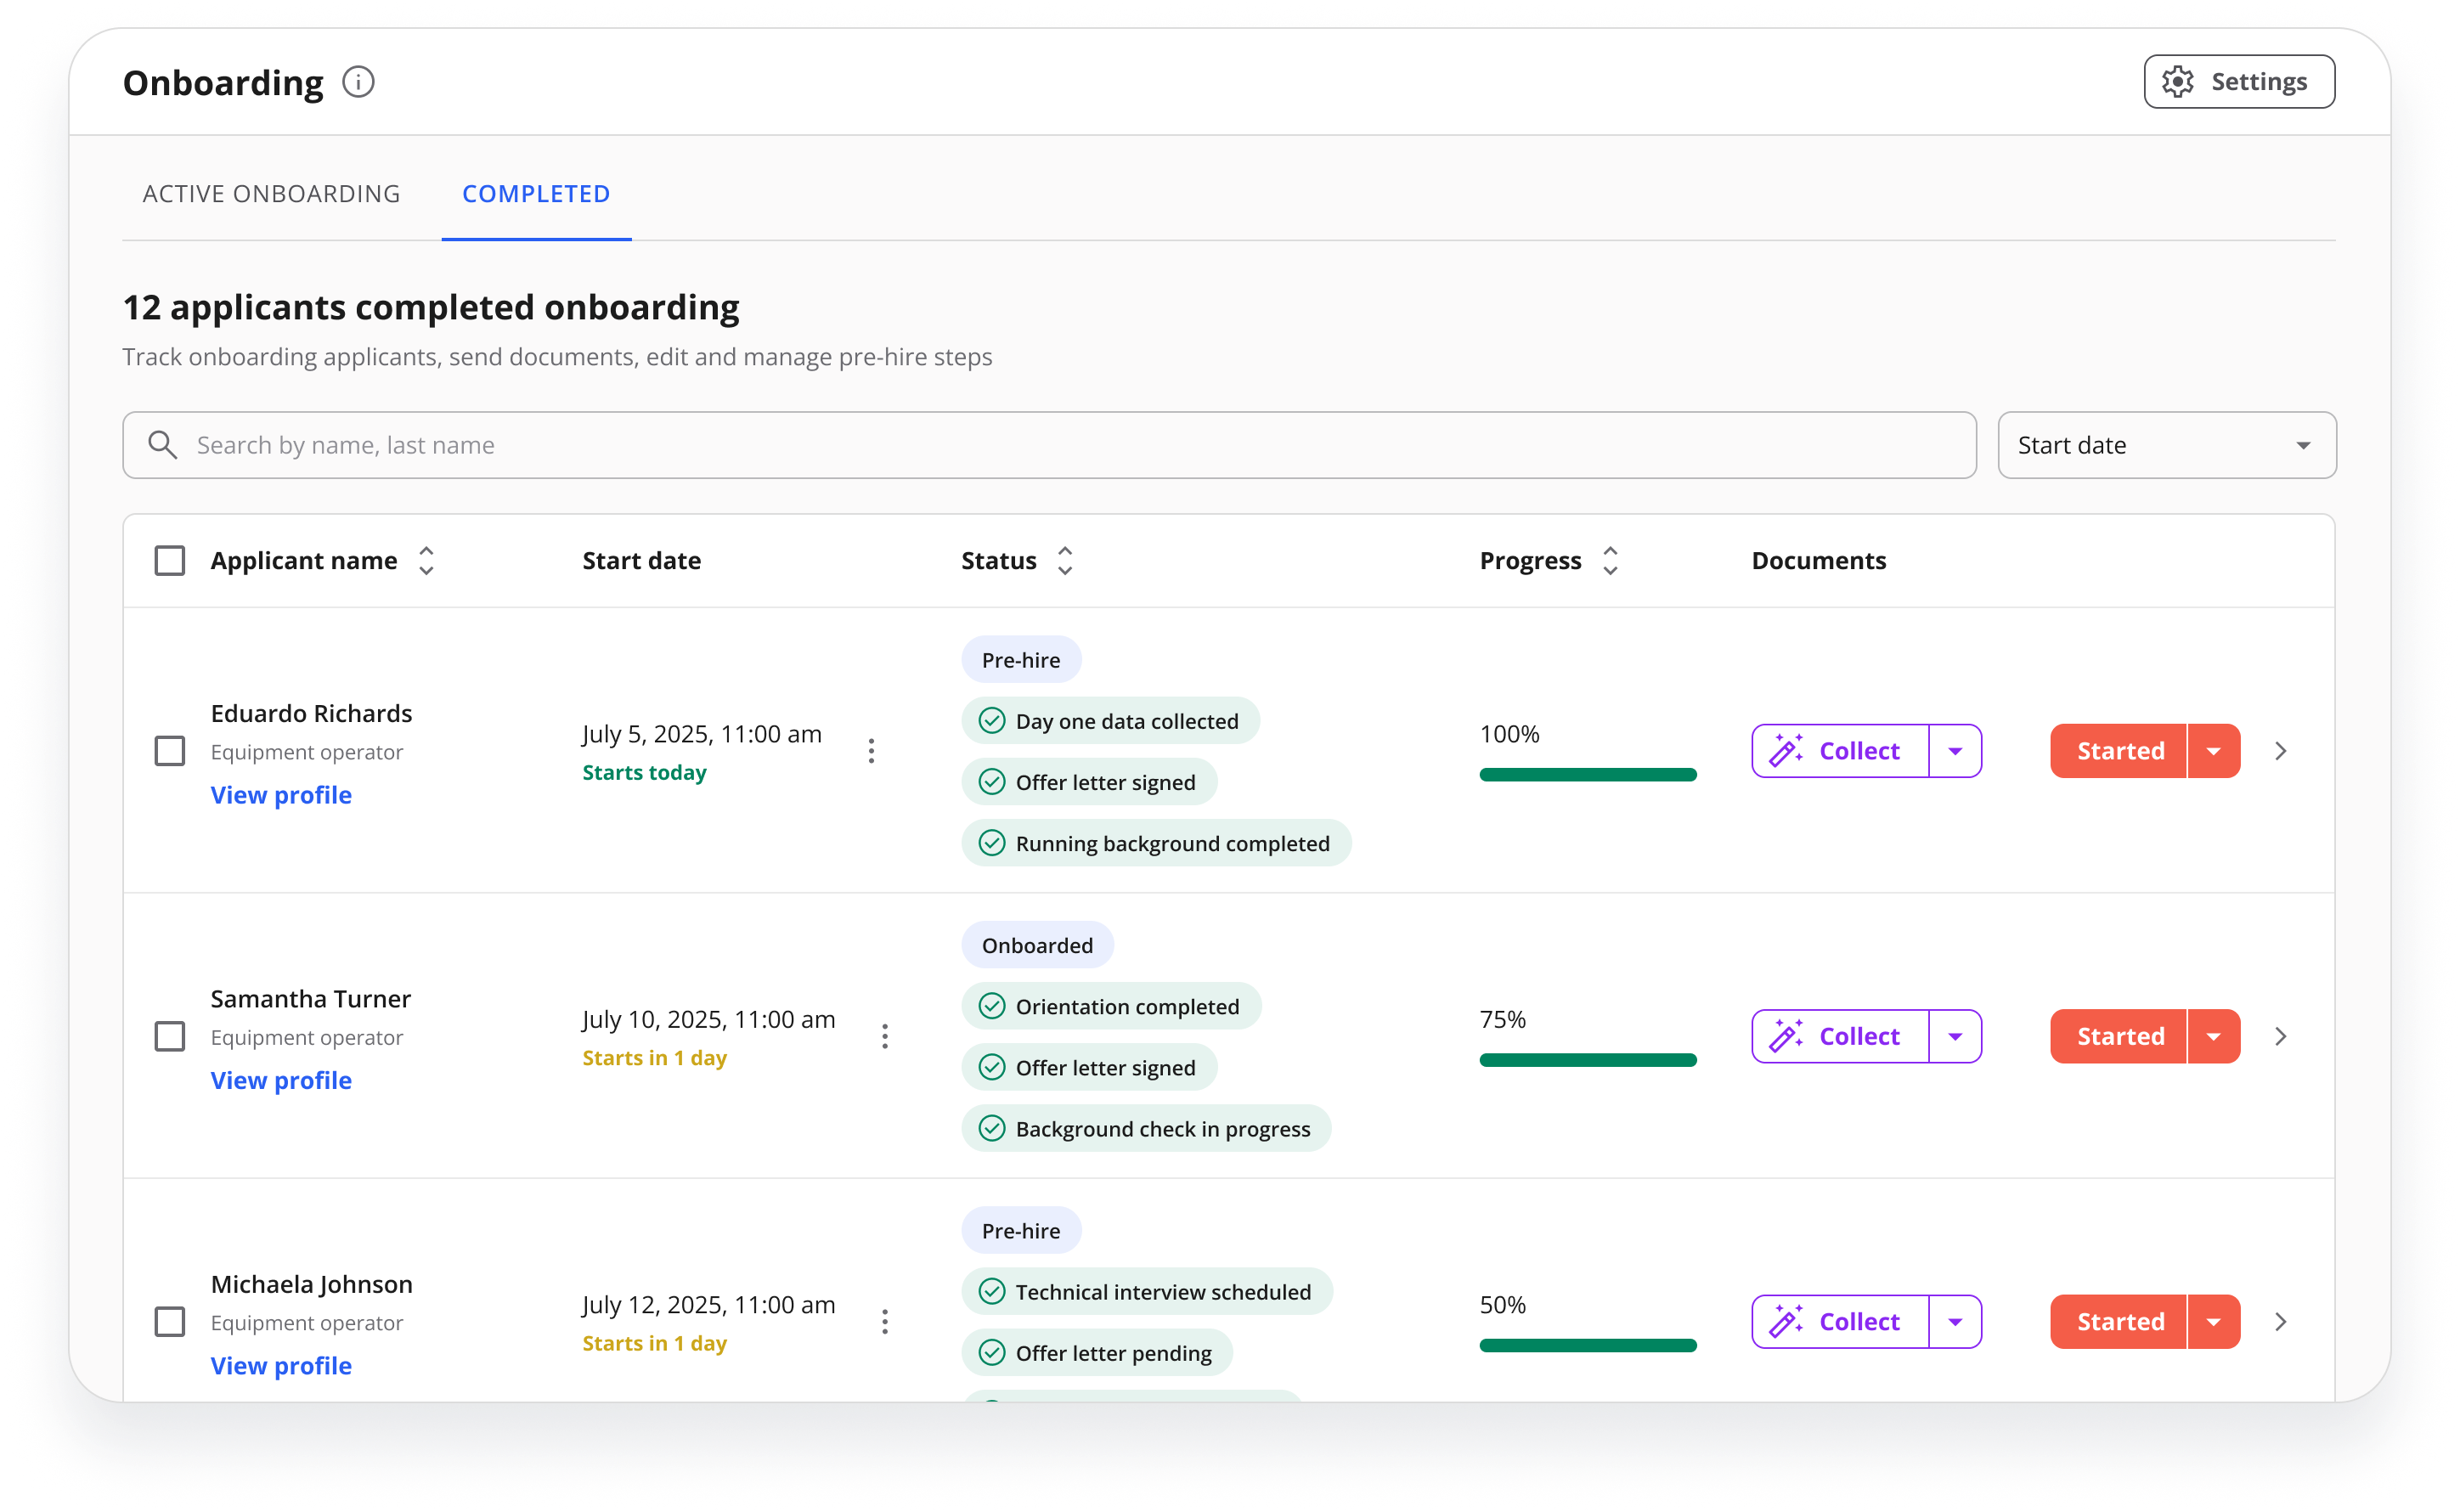Open the Start date filter dropdown

click(x=2166, y=445)
